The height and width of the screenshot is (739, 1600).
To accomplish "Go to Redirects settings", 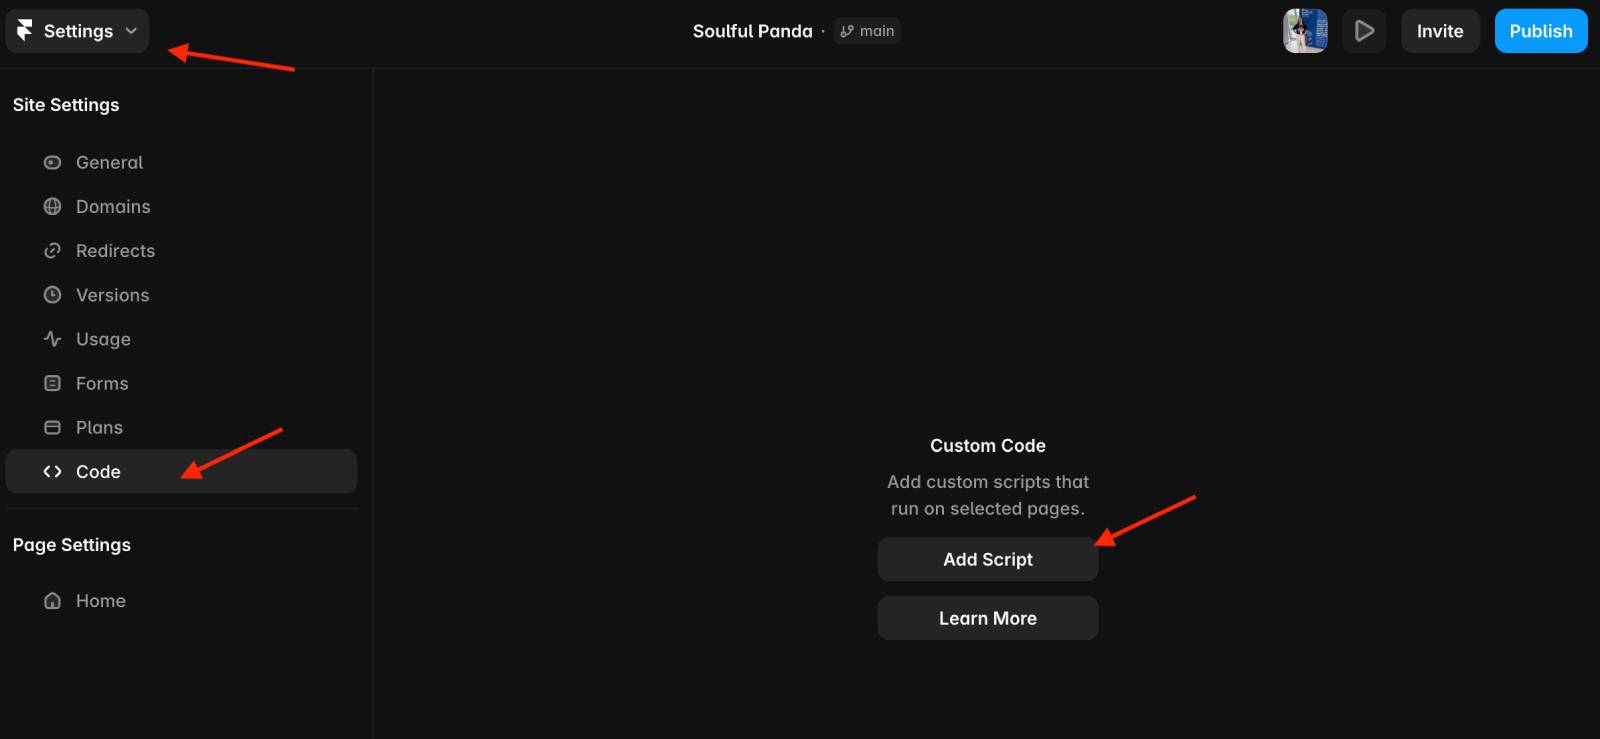I will pyautogui.click(x=181, y=251).
